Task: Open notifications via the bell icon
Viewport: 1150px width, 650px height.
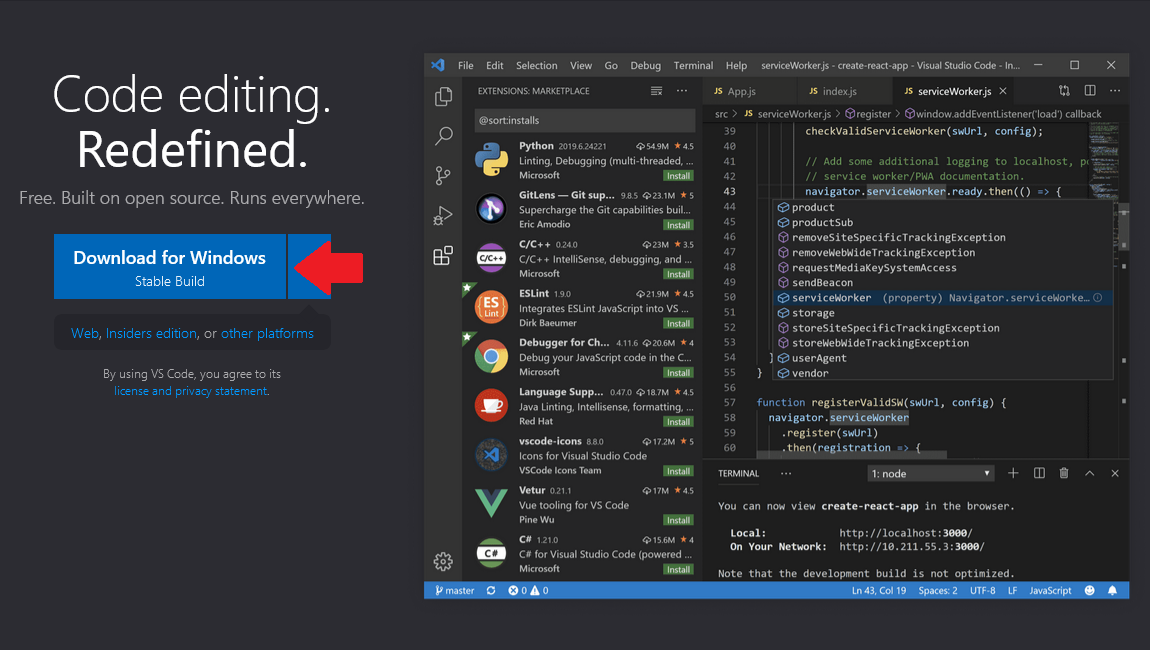Action: point(1112,590)
